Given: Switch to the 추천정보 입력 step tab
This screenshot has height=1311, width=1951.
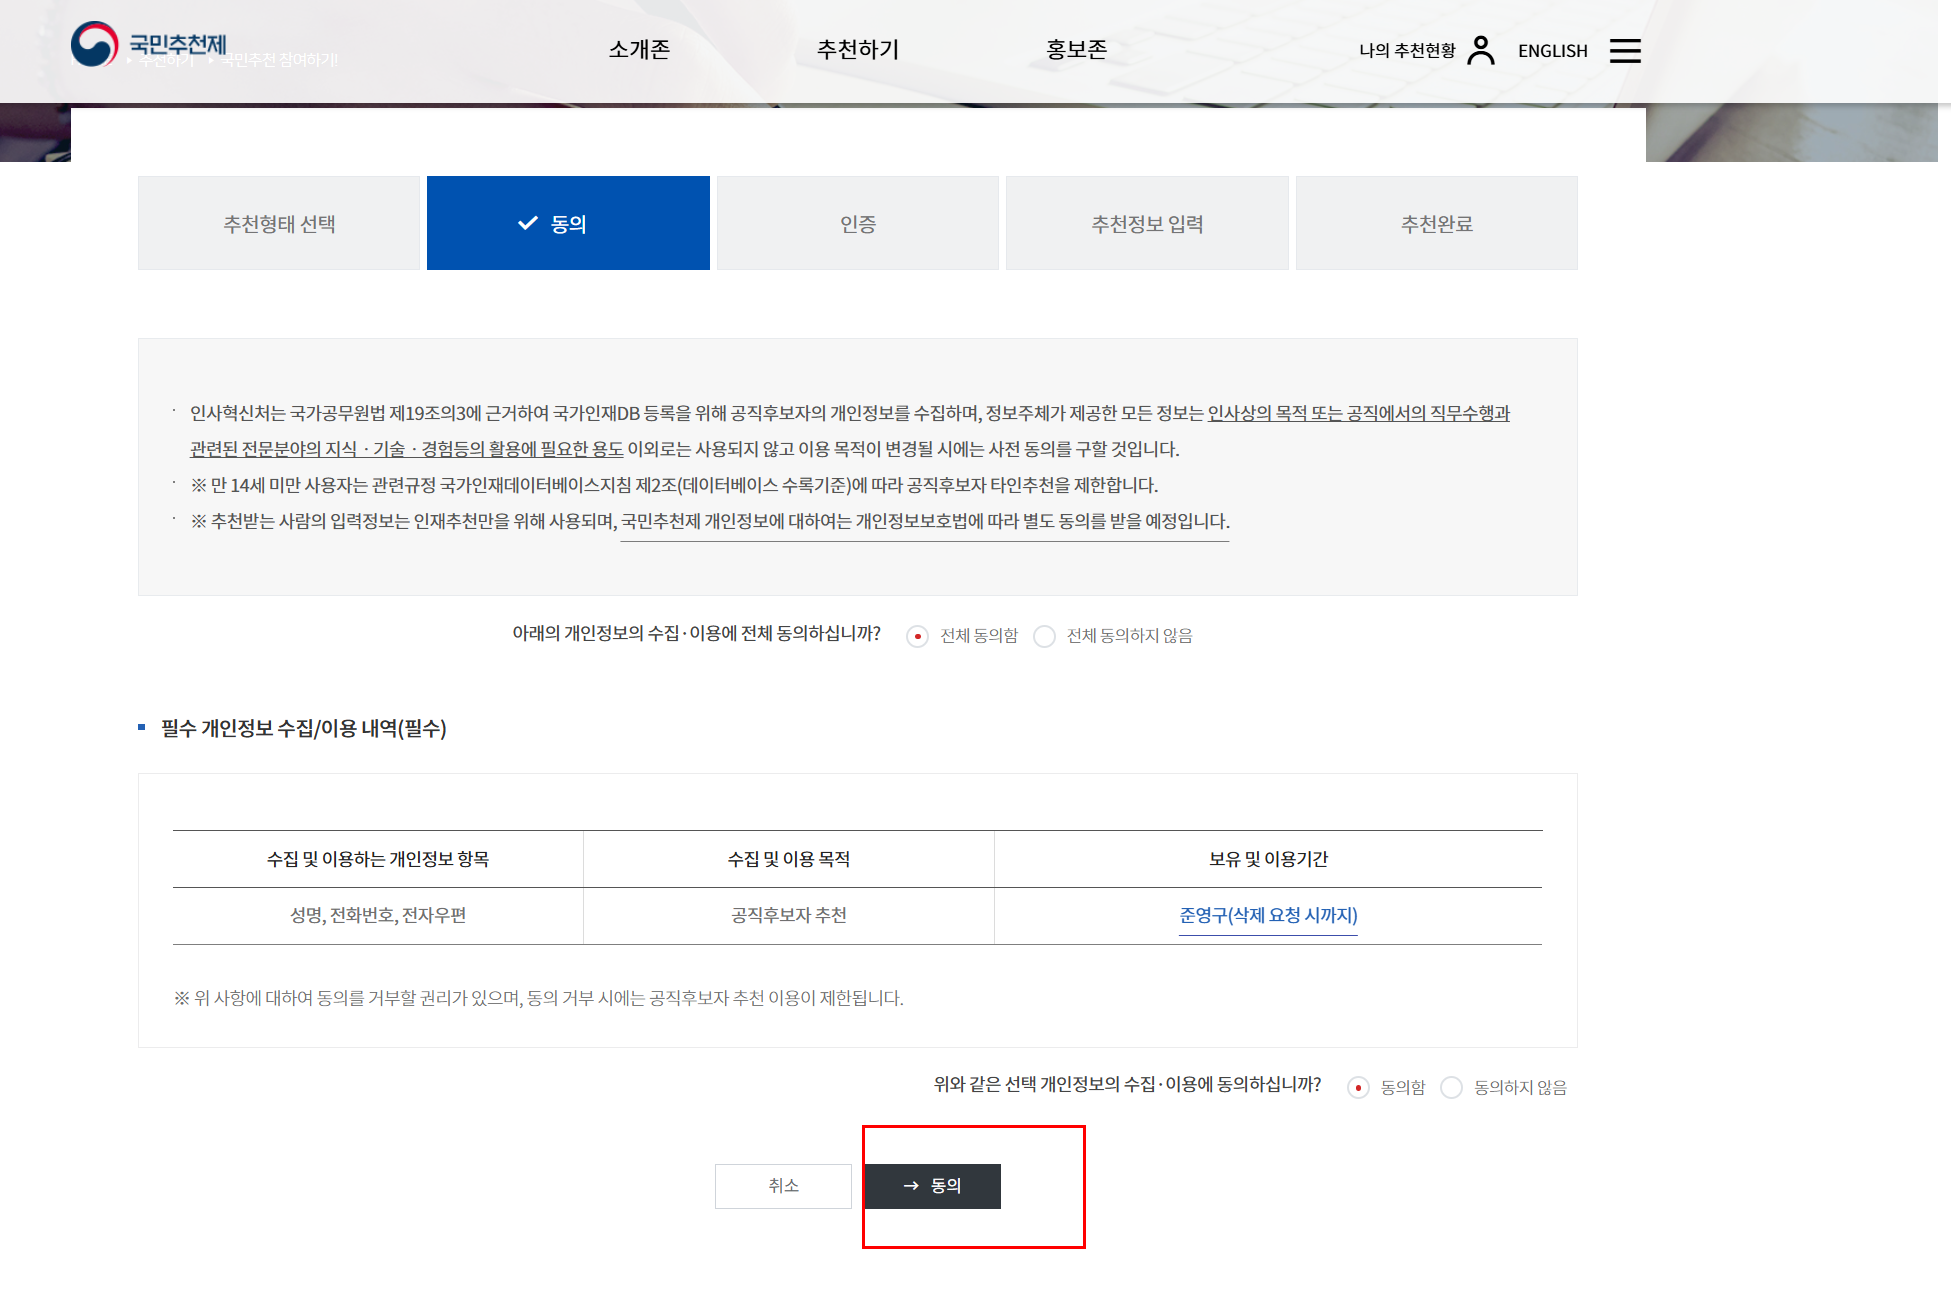Looking at the screenshot, I should pos(1146,223).
